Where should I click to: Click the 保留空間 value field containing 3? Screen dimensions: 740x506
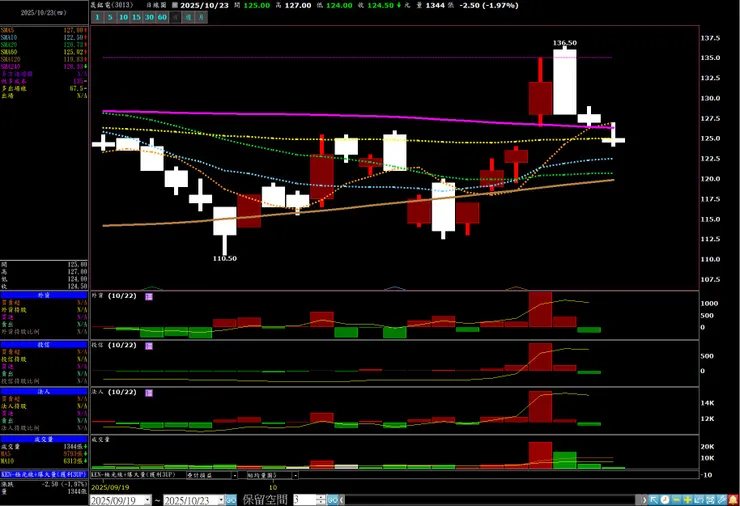[304, 500]
